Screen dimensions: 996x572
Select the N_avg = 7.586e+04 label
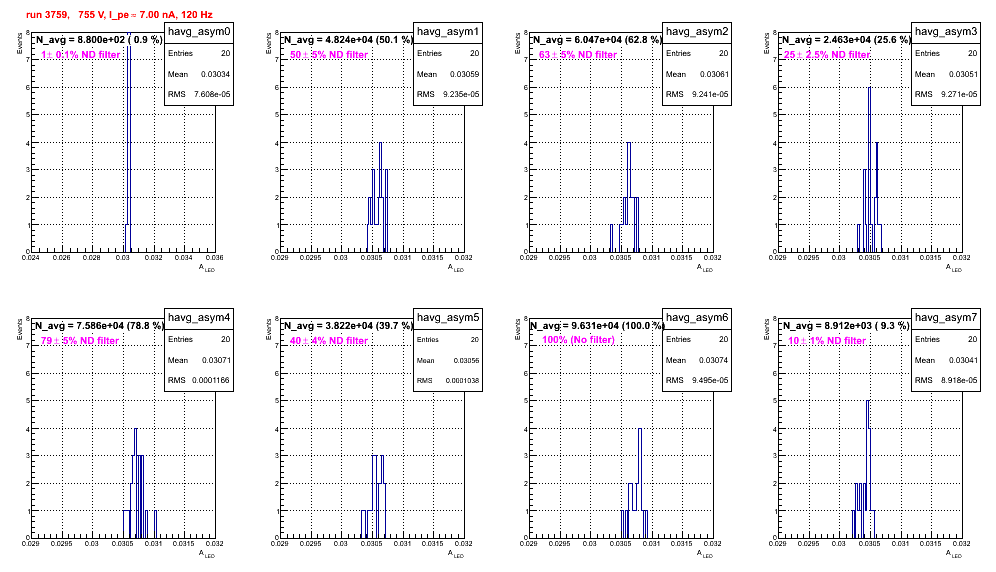[x=99, y=325]
